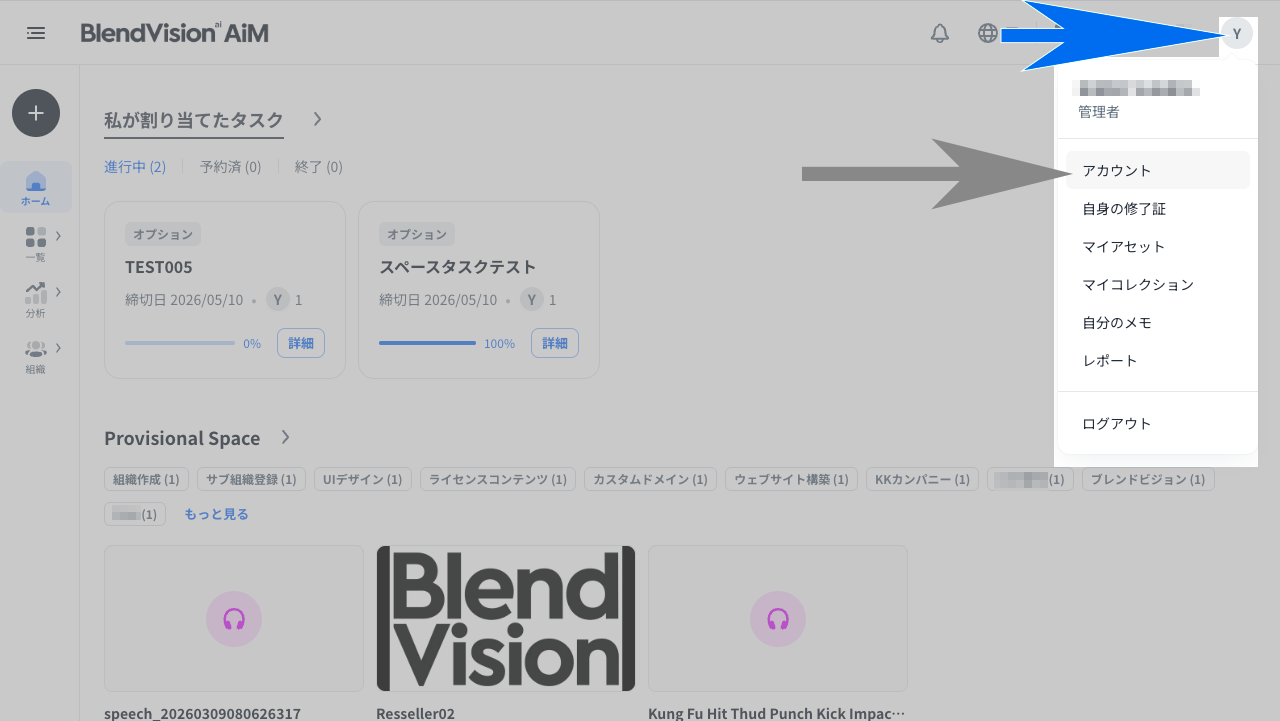
Task: Click Y assignee avatar on TEST005 card
Action: 278,299
